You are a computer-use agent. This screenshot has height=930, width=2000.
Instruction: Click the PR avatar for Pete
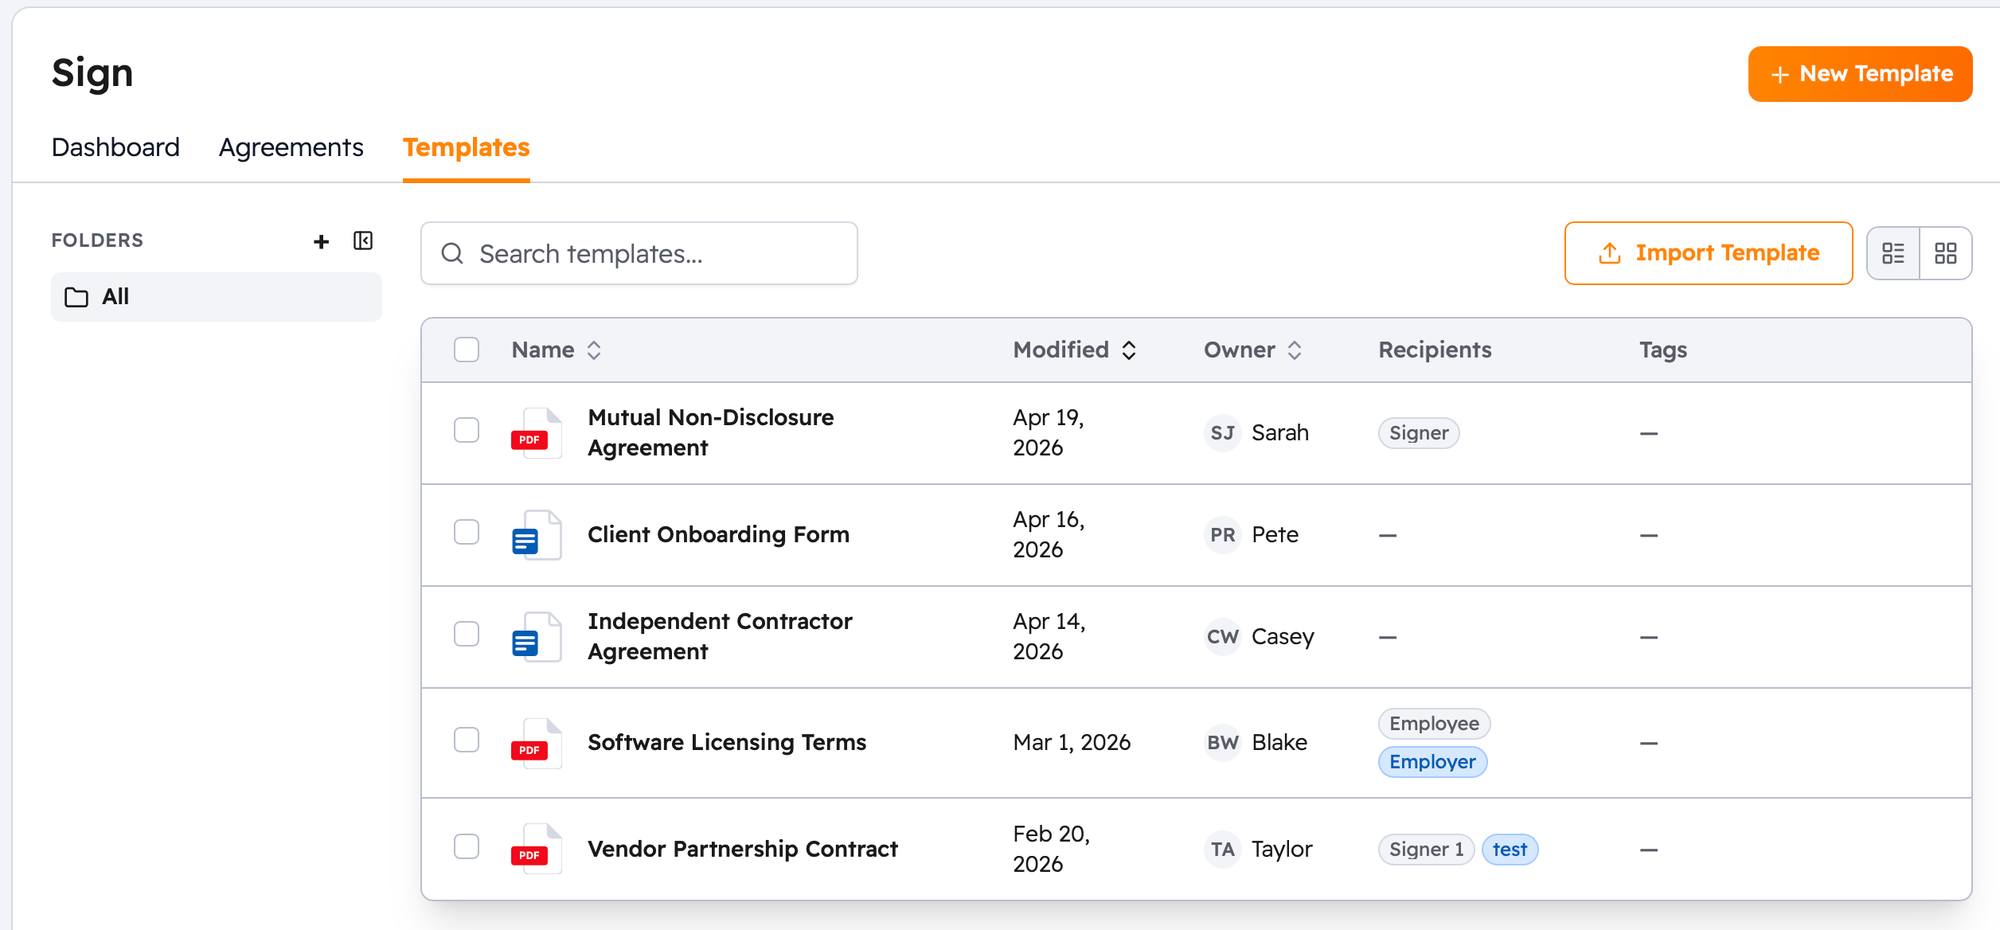coord(1222,535)
